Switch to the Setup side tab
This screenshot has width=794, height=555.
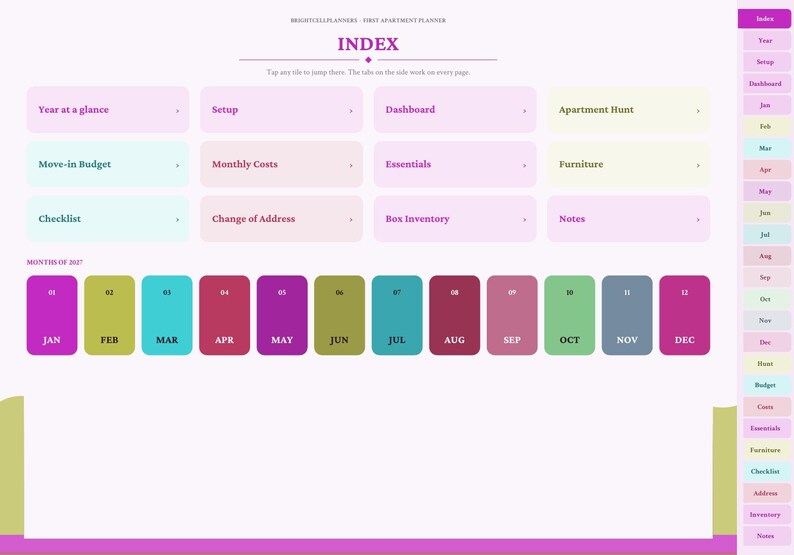(x=767, y=62)
